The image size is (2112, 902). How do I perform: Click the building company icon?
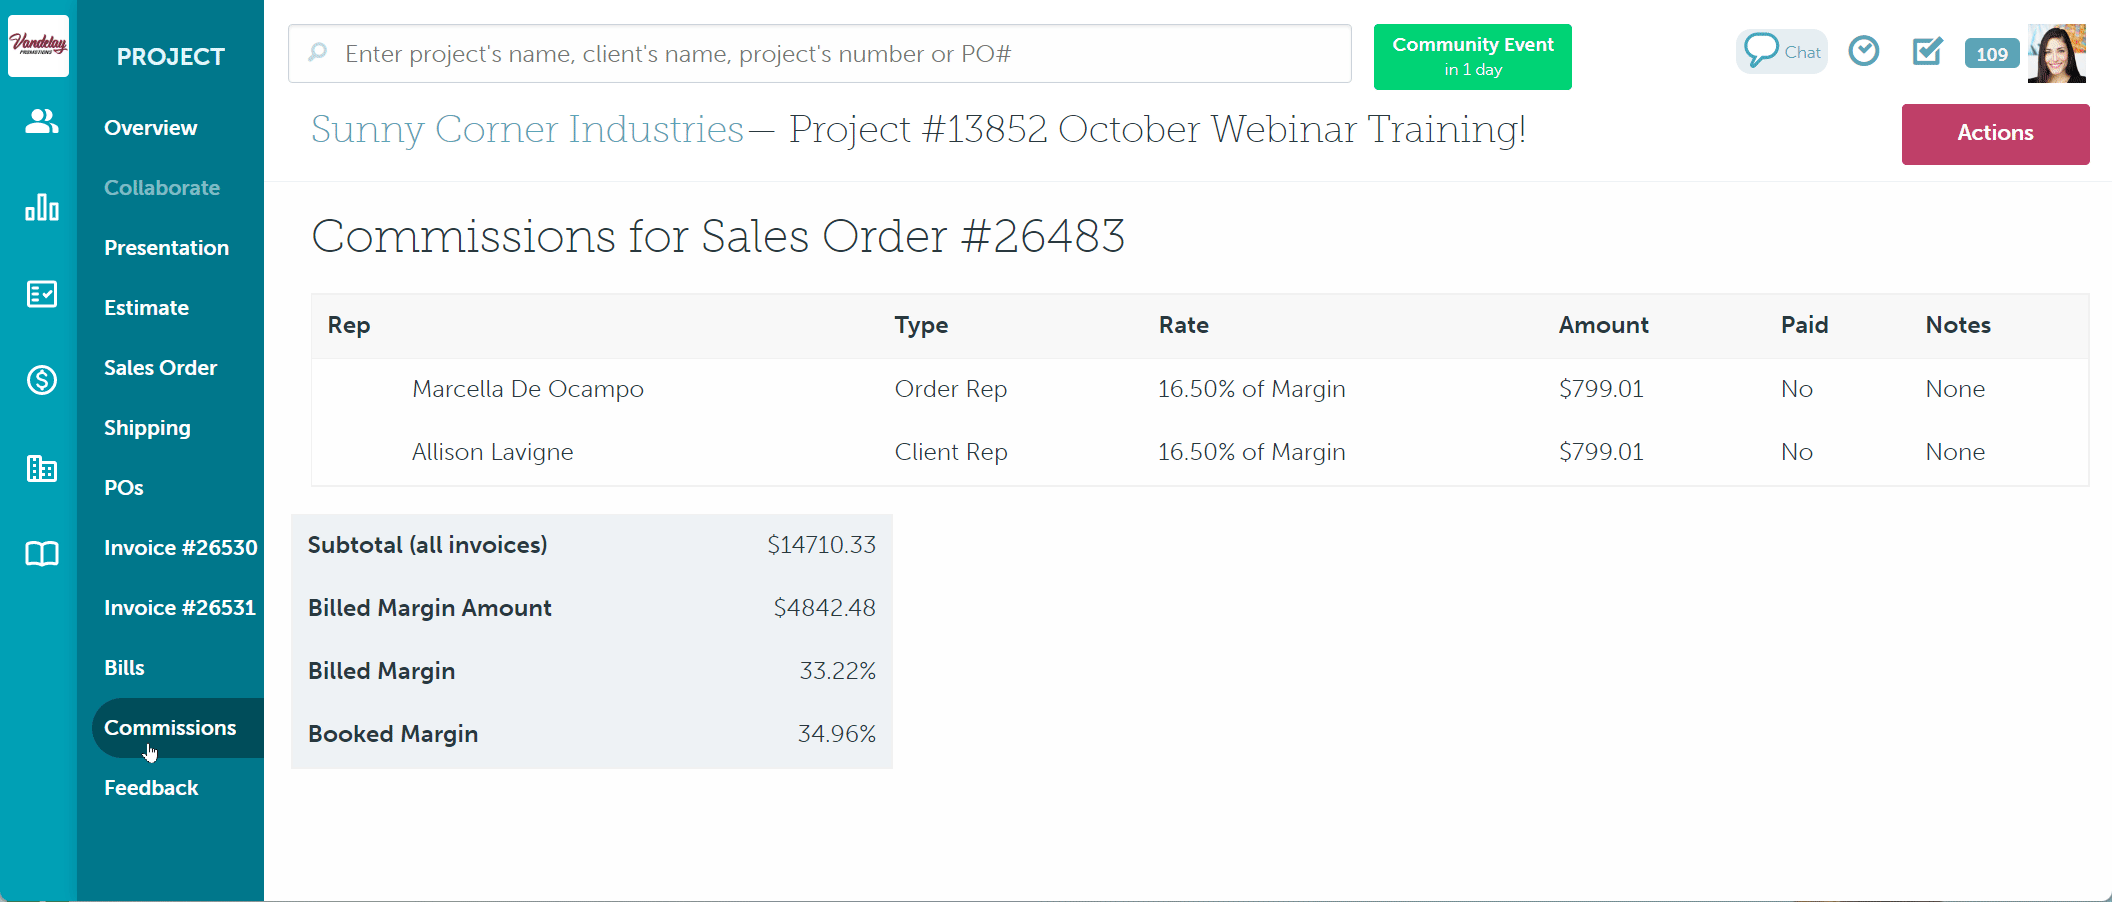pos(41,468)
